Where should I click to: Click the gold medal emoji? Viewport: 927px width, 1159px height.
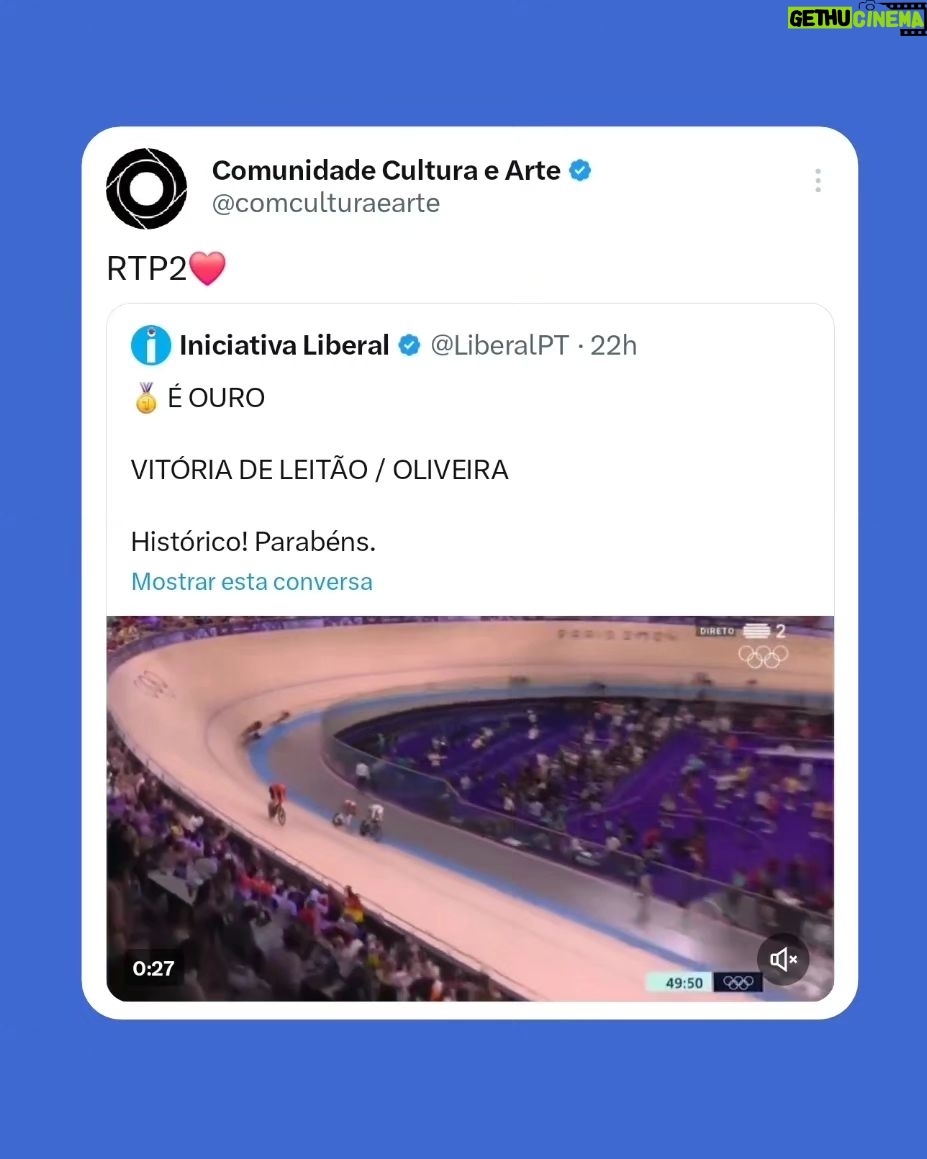tap(146, 398)
